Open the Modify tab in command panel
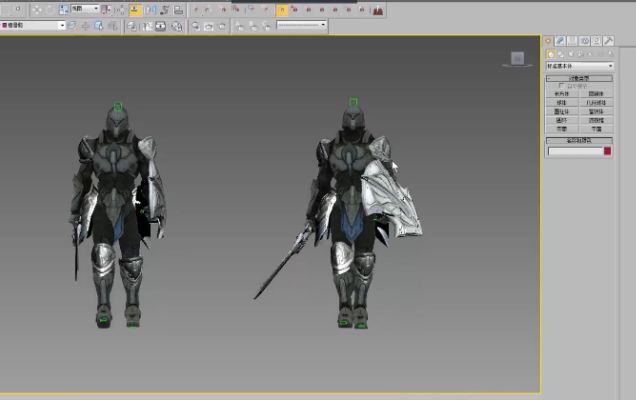The width and height of the screenshot is (636, 400). click(560, 41)
